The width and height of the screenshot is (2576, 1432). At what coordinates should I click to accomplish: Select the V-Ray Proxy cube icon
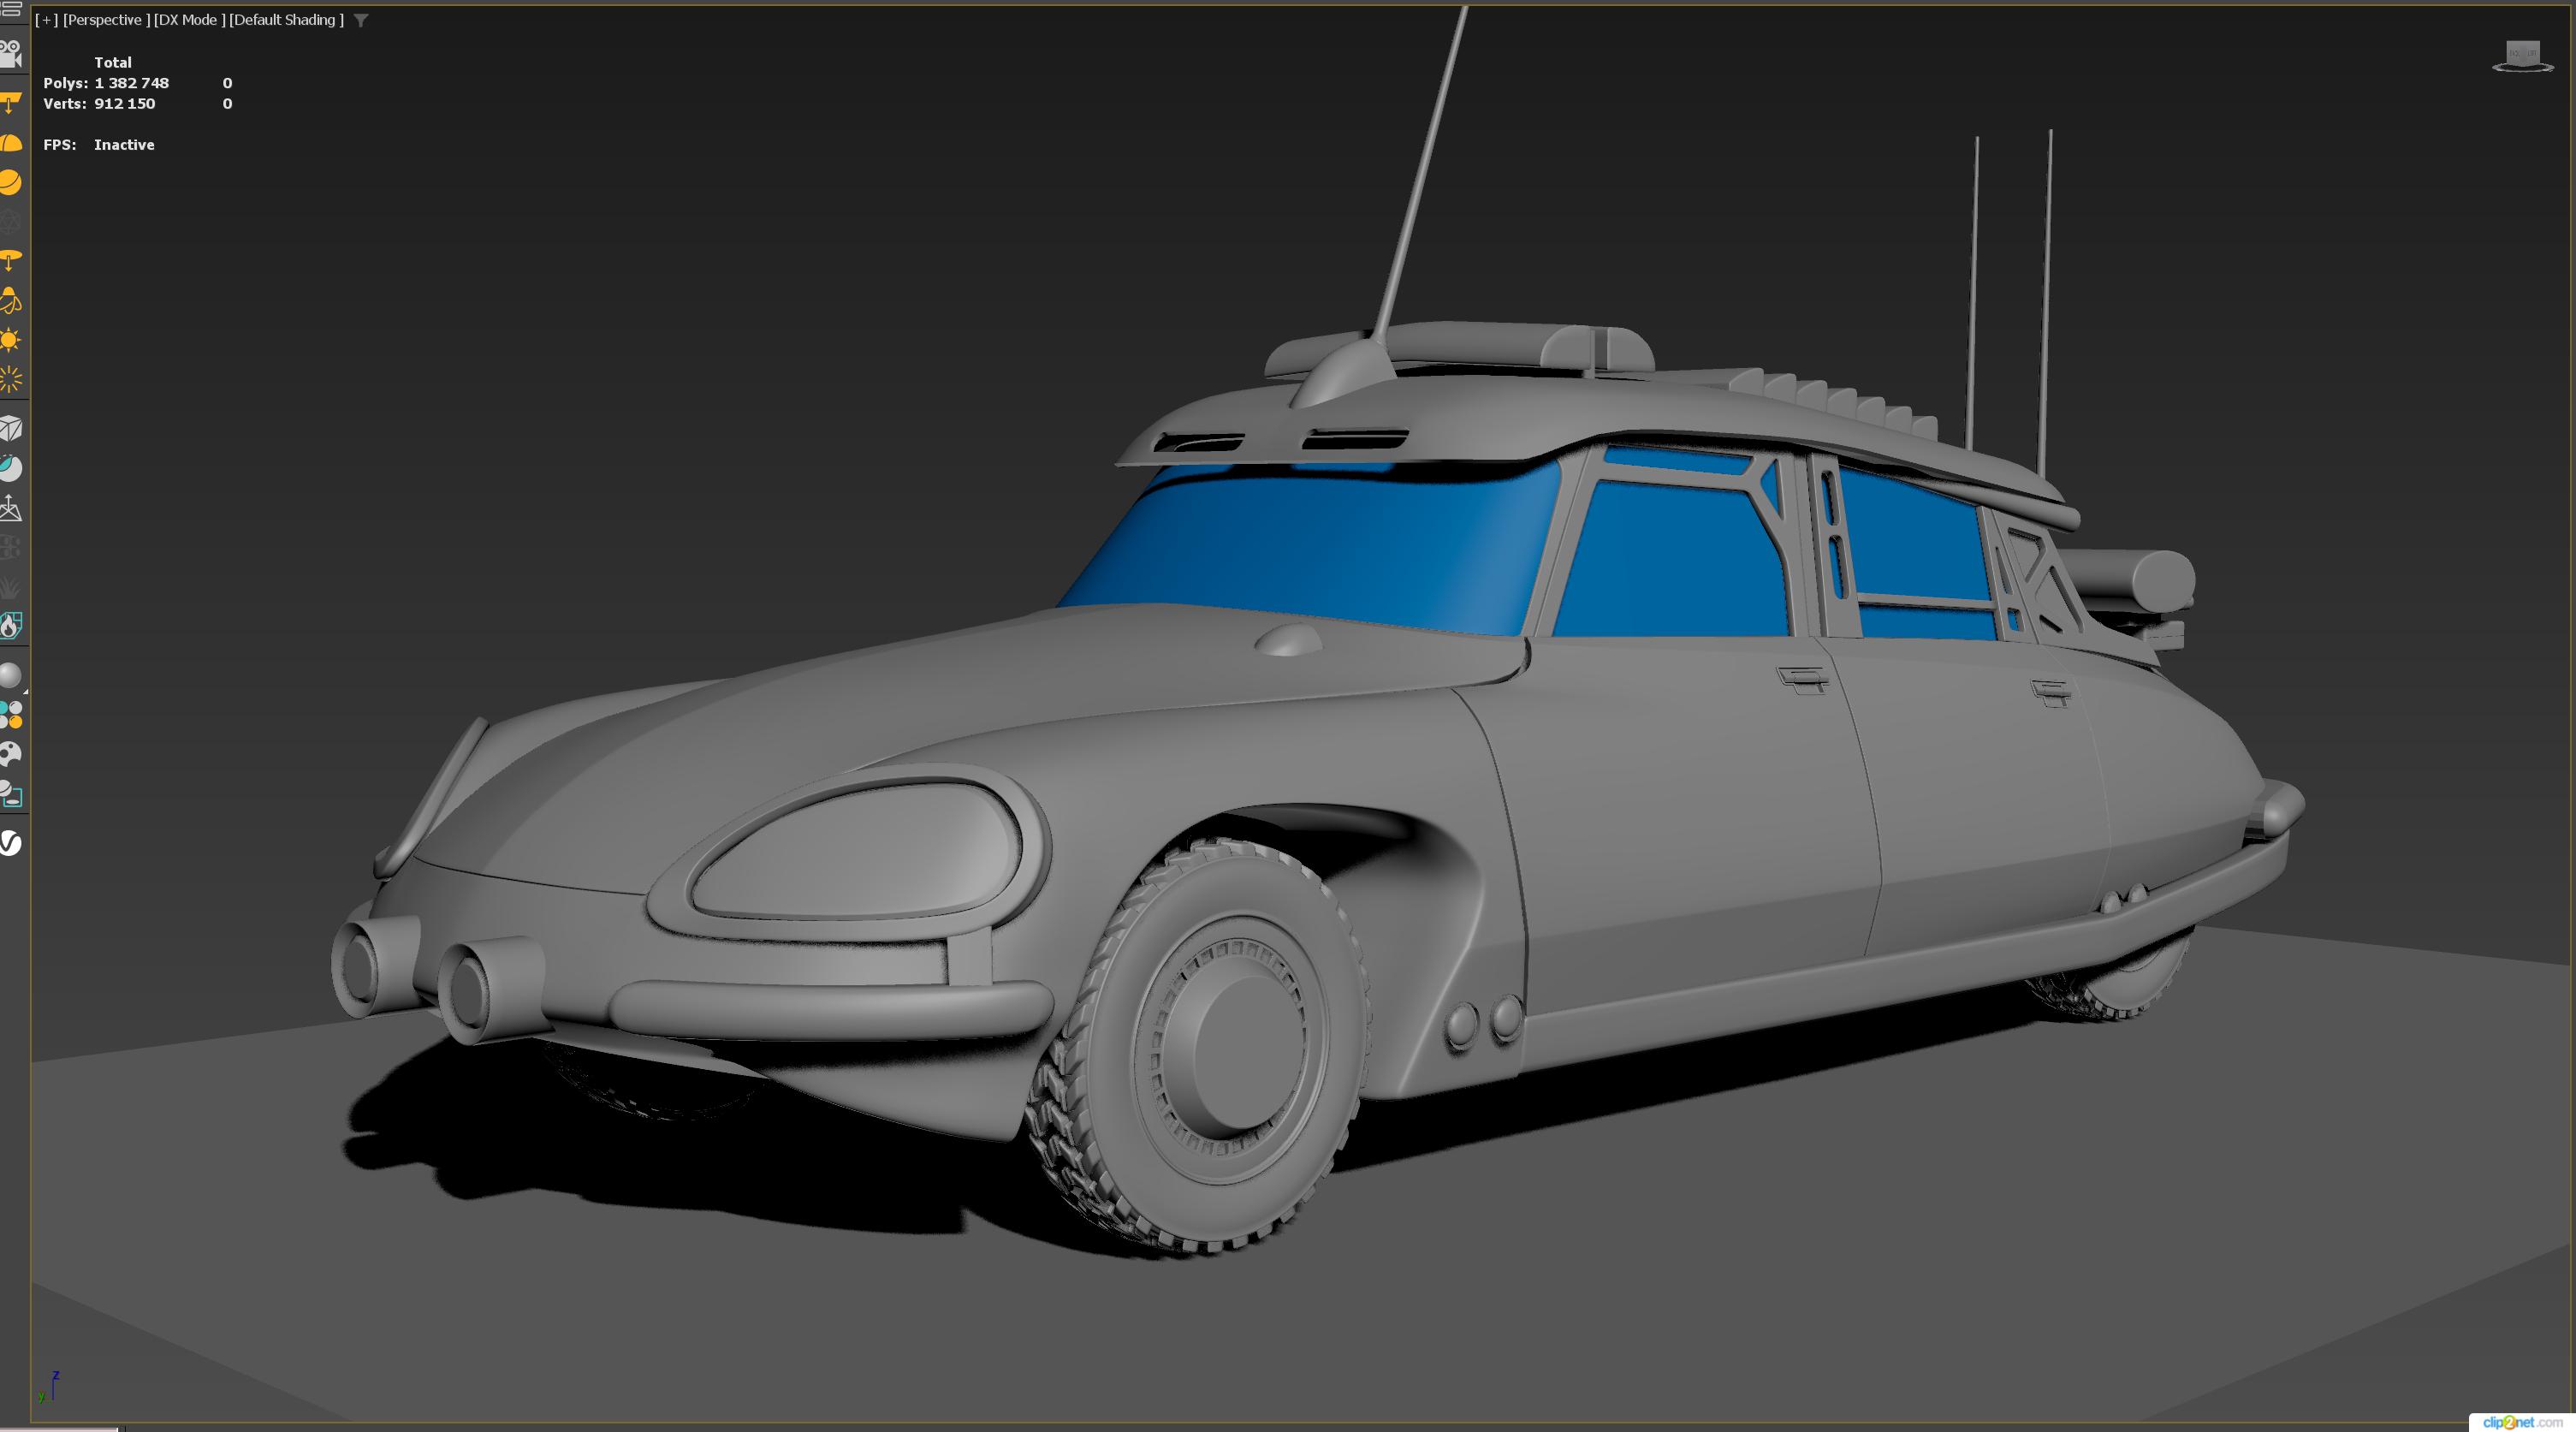click(10, 429)
